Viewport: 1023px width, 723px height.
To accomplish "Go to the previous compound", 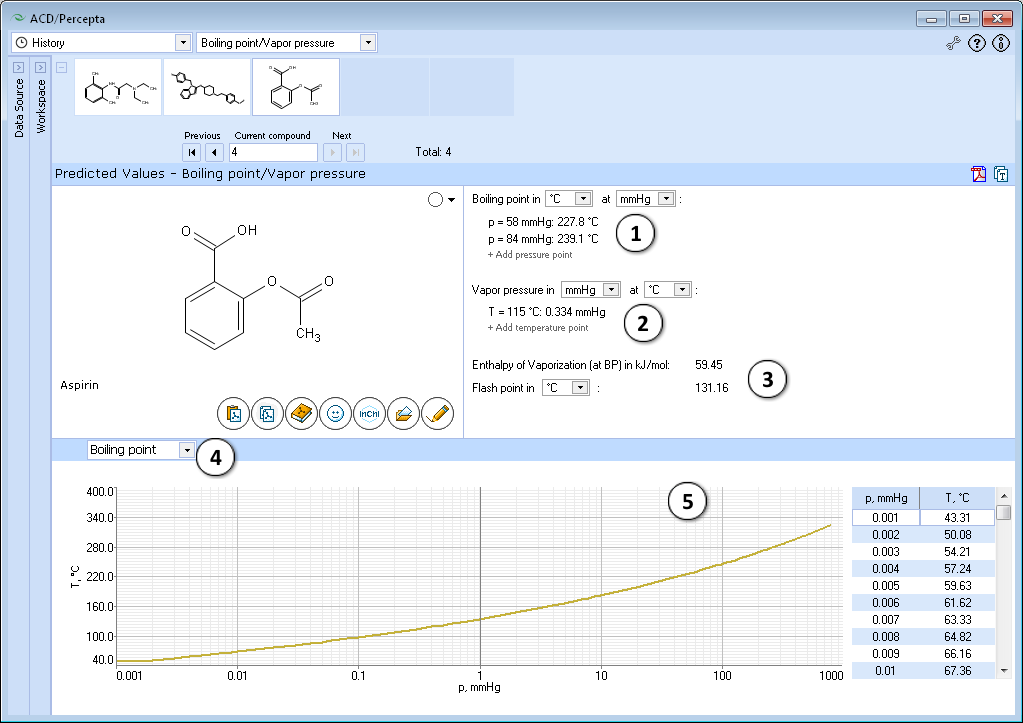I will click(x=214, y=153).
